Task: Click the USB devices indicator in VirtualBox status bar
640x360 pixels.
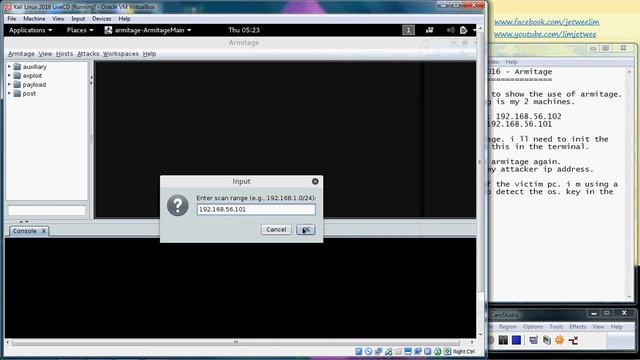Action: (389, 351)
